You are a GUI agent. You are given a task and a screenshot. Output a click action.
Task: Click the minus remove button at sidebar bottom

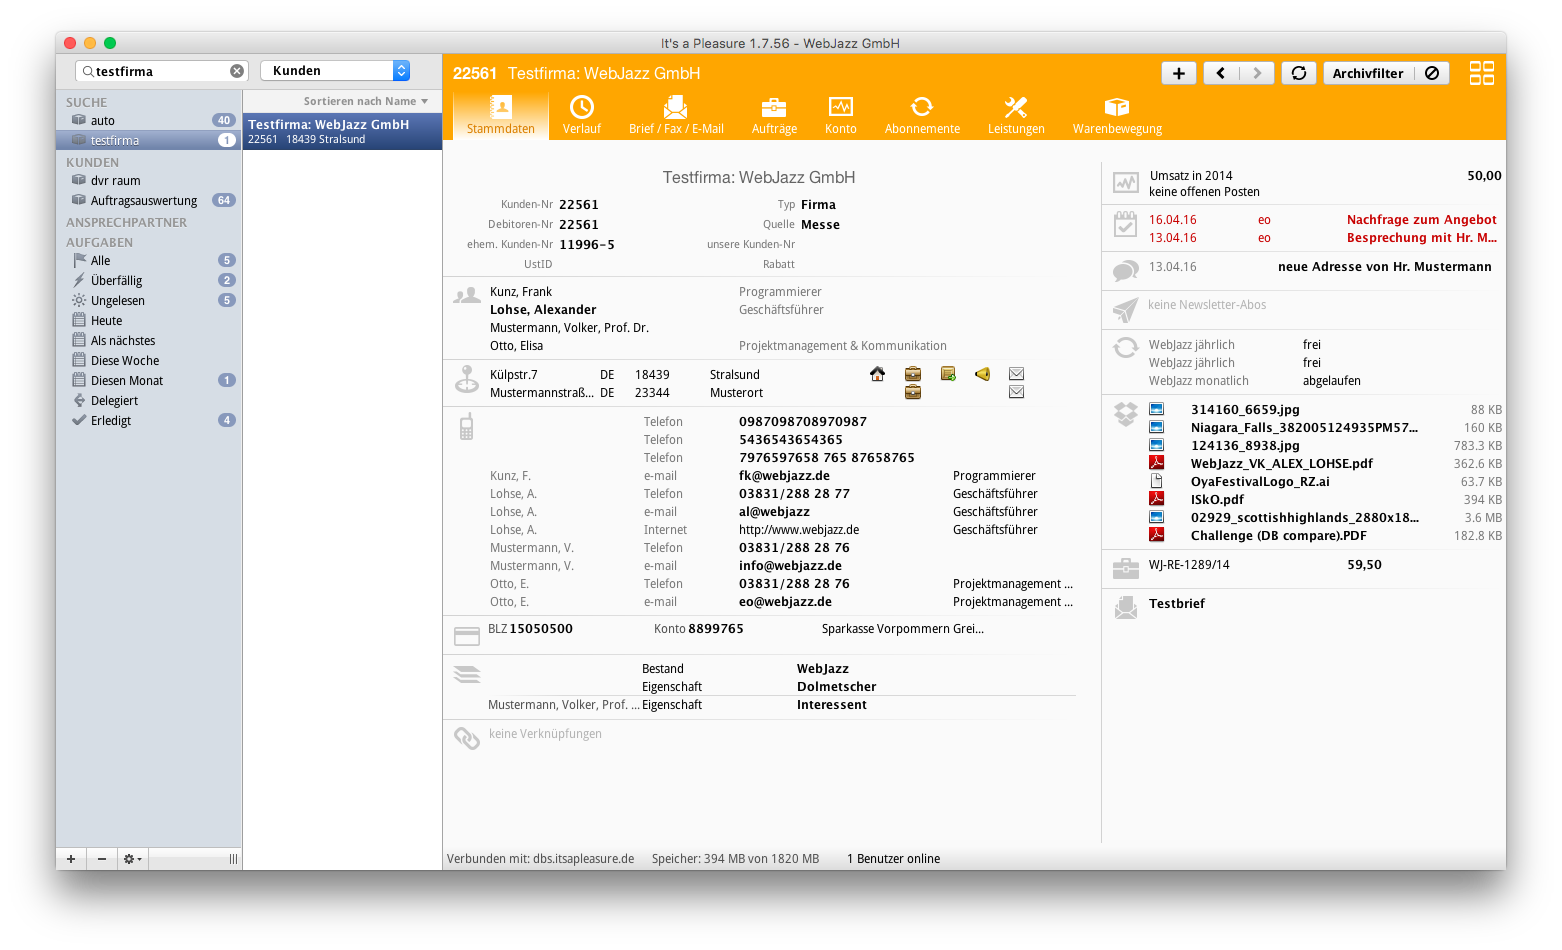tap(101, 859)
